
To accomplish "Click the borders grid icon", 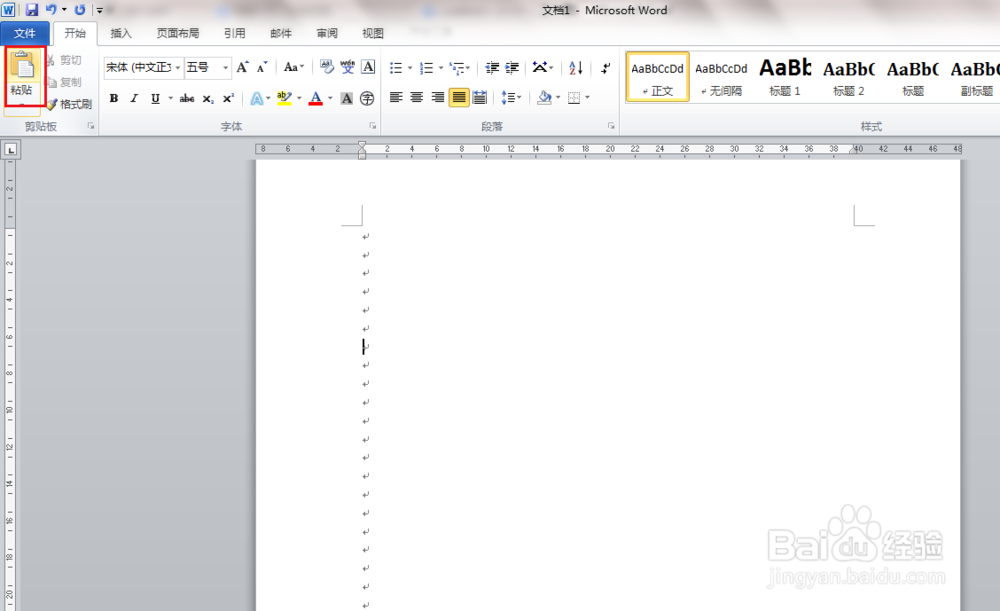I will [x=574, y=98].
